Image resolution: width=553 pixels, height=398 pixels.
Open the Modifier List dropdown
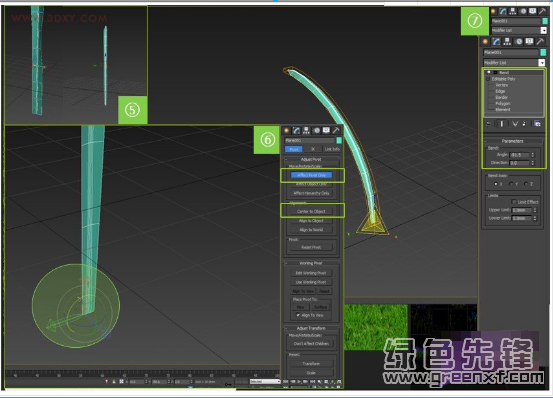tap(514, 62)
